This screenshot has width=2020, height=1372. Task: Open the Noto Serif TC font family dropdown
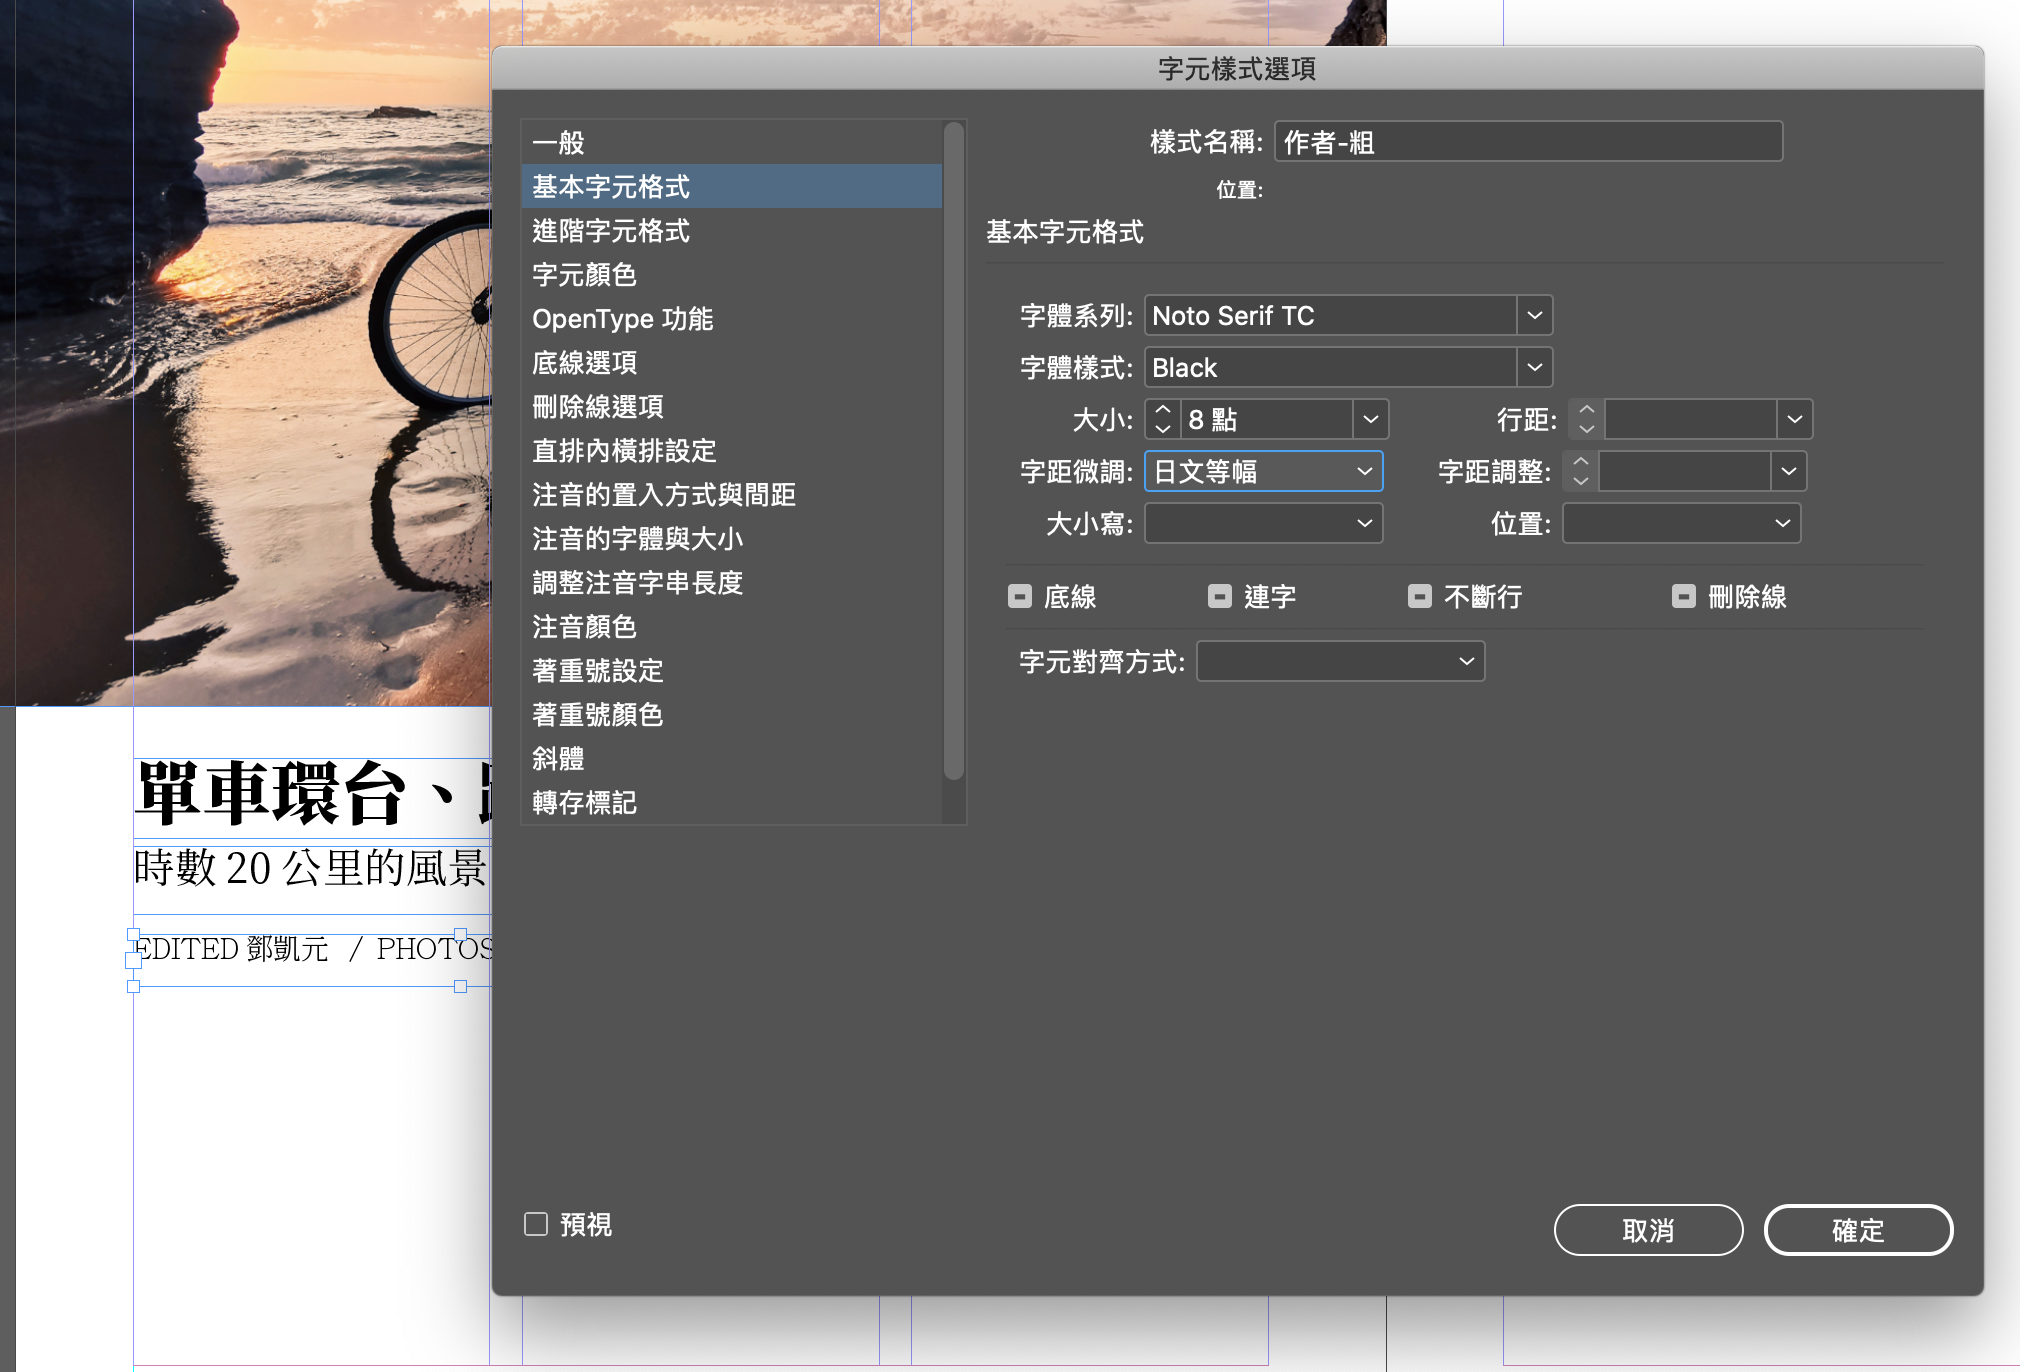point(1534,316)
